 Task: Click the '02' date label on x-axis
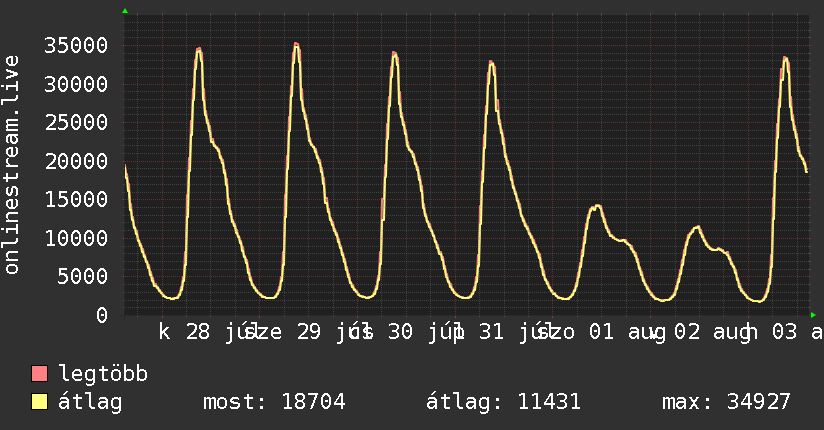(687, 332)
